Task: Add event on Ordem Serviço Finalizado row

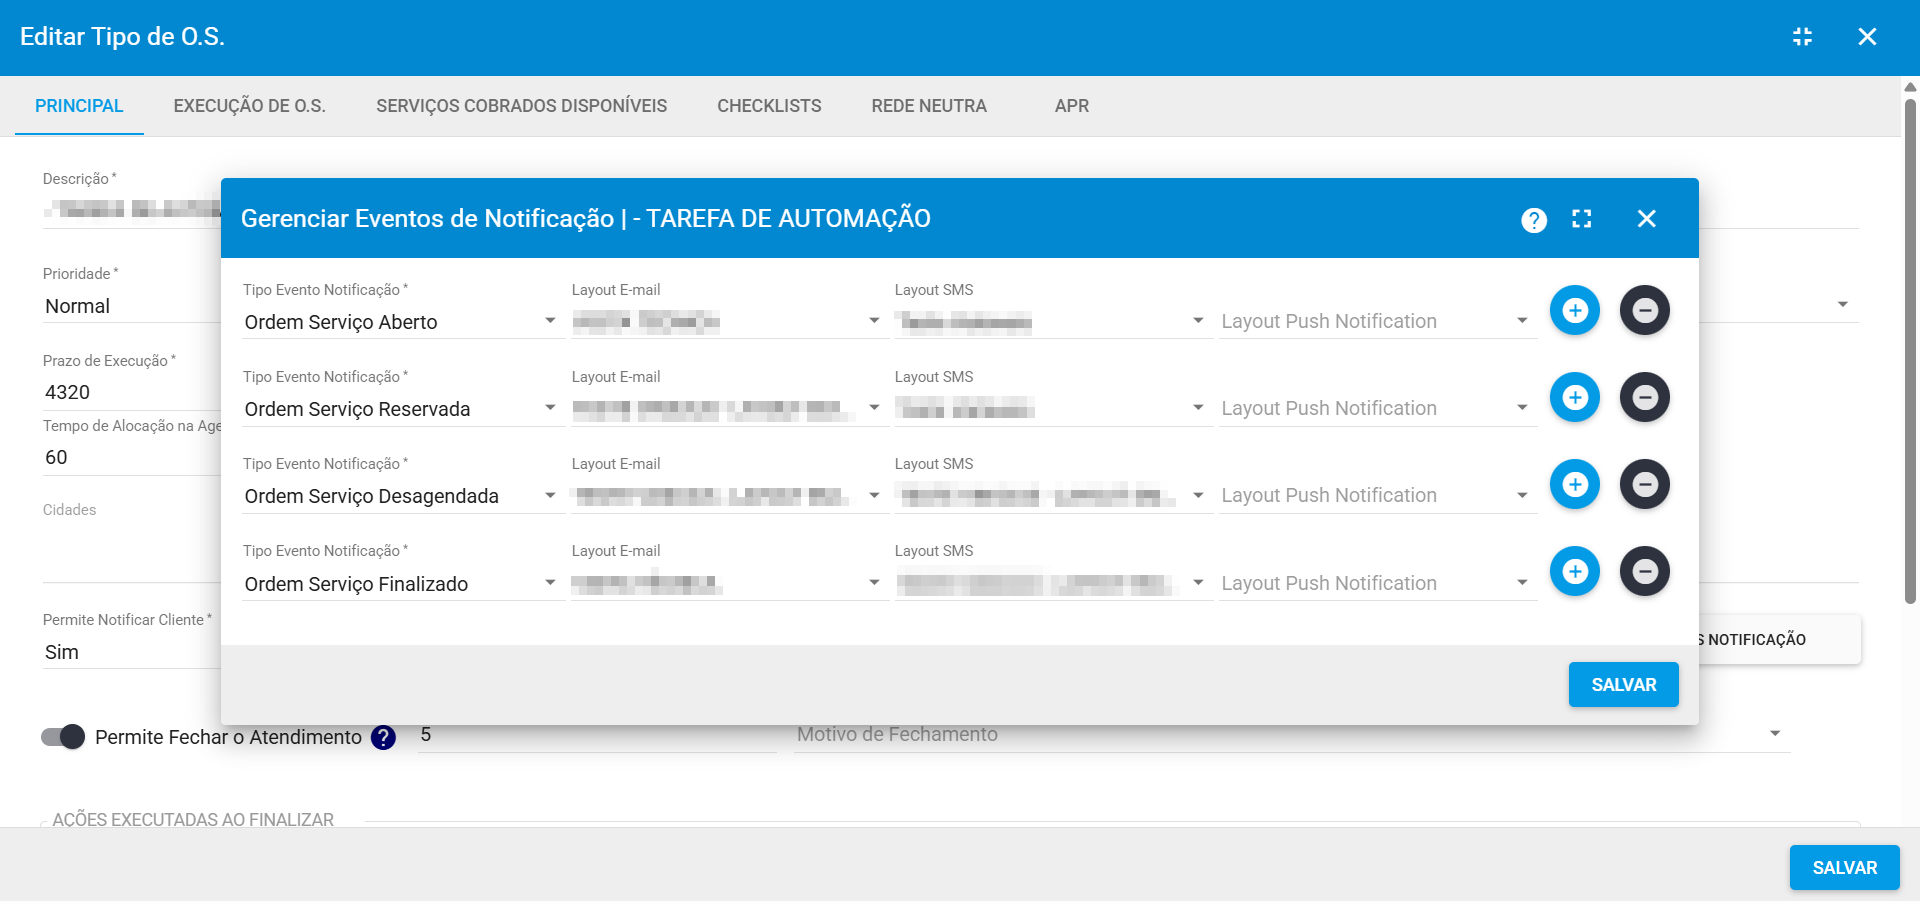Action: coord(1575,571)
